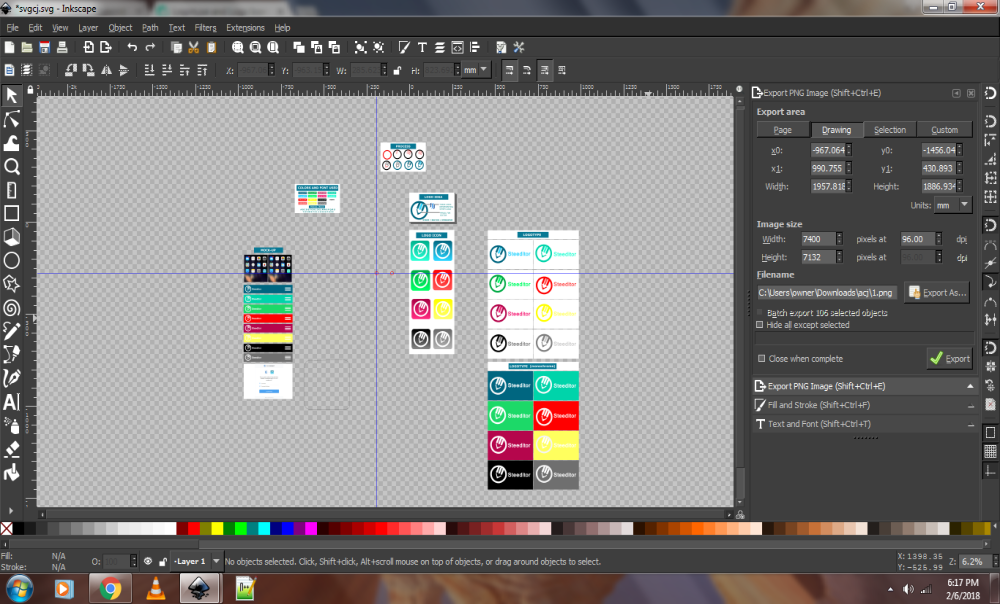1000x604 pixels.
Task: Open the Filters menu
Action: [205, 28]
